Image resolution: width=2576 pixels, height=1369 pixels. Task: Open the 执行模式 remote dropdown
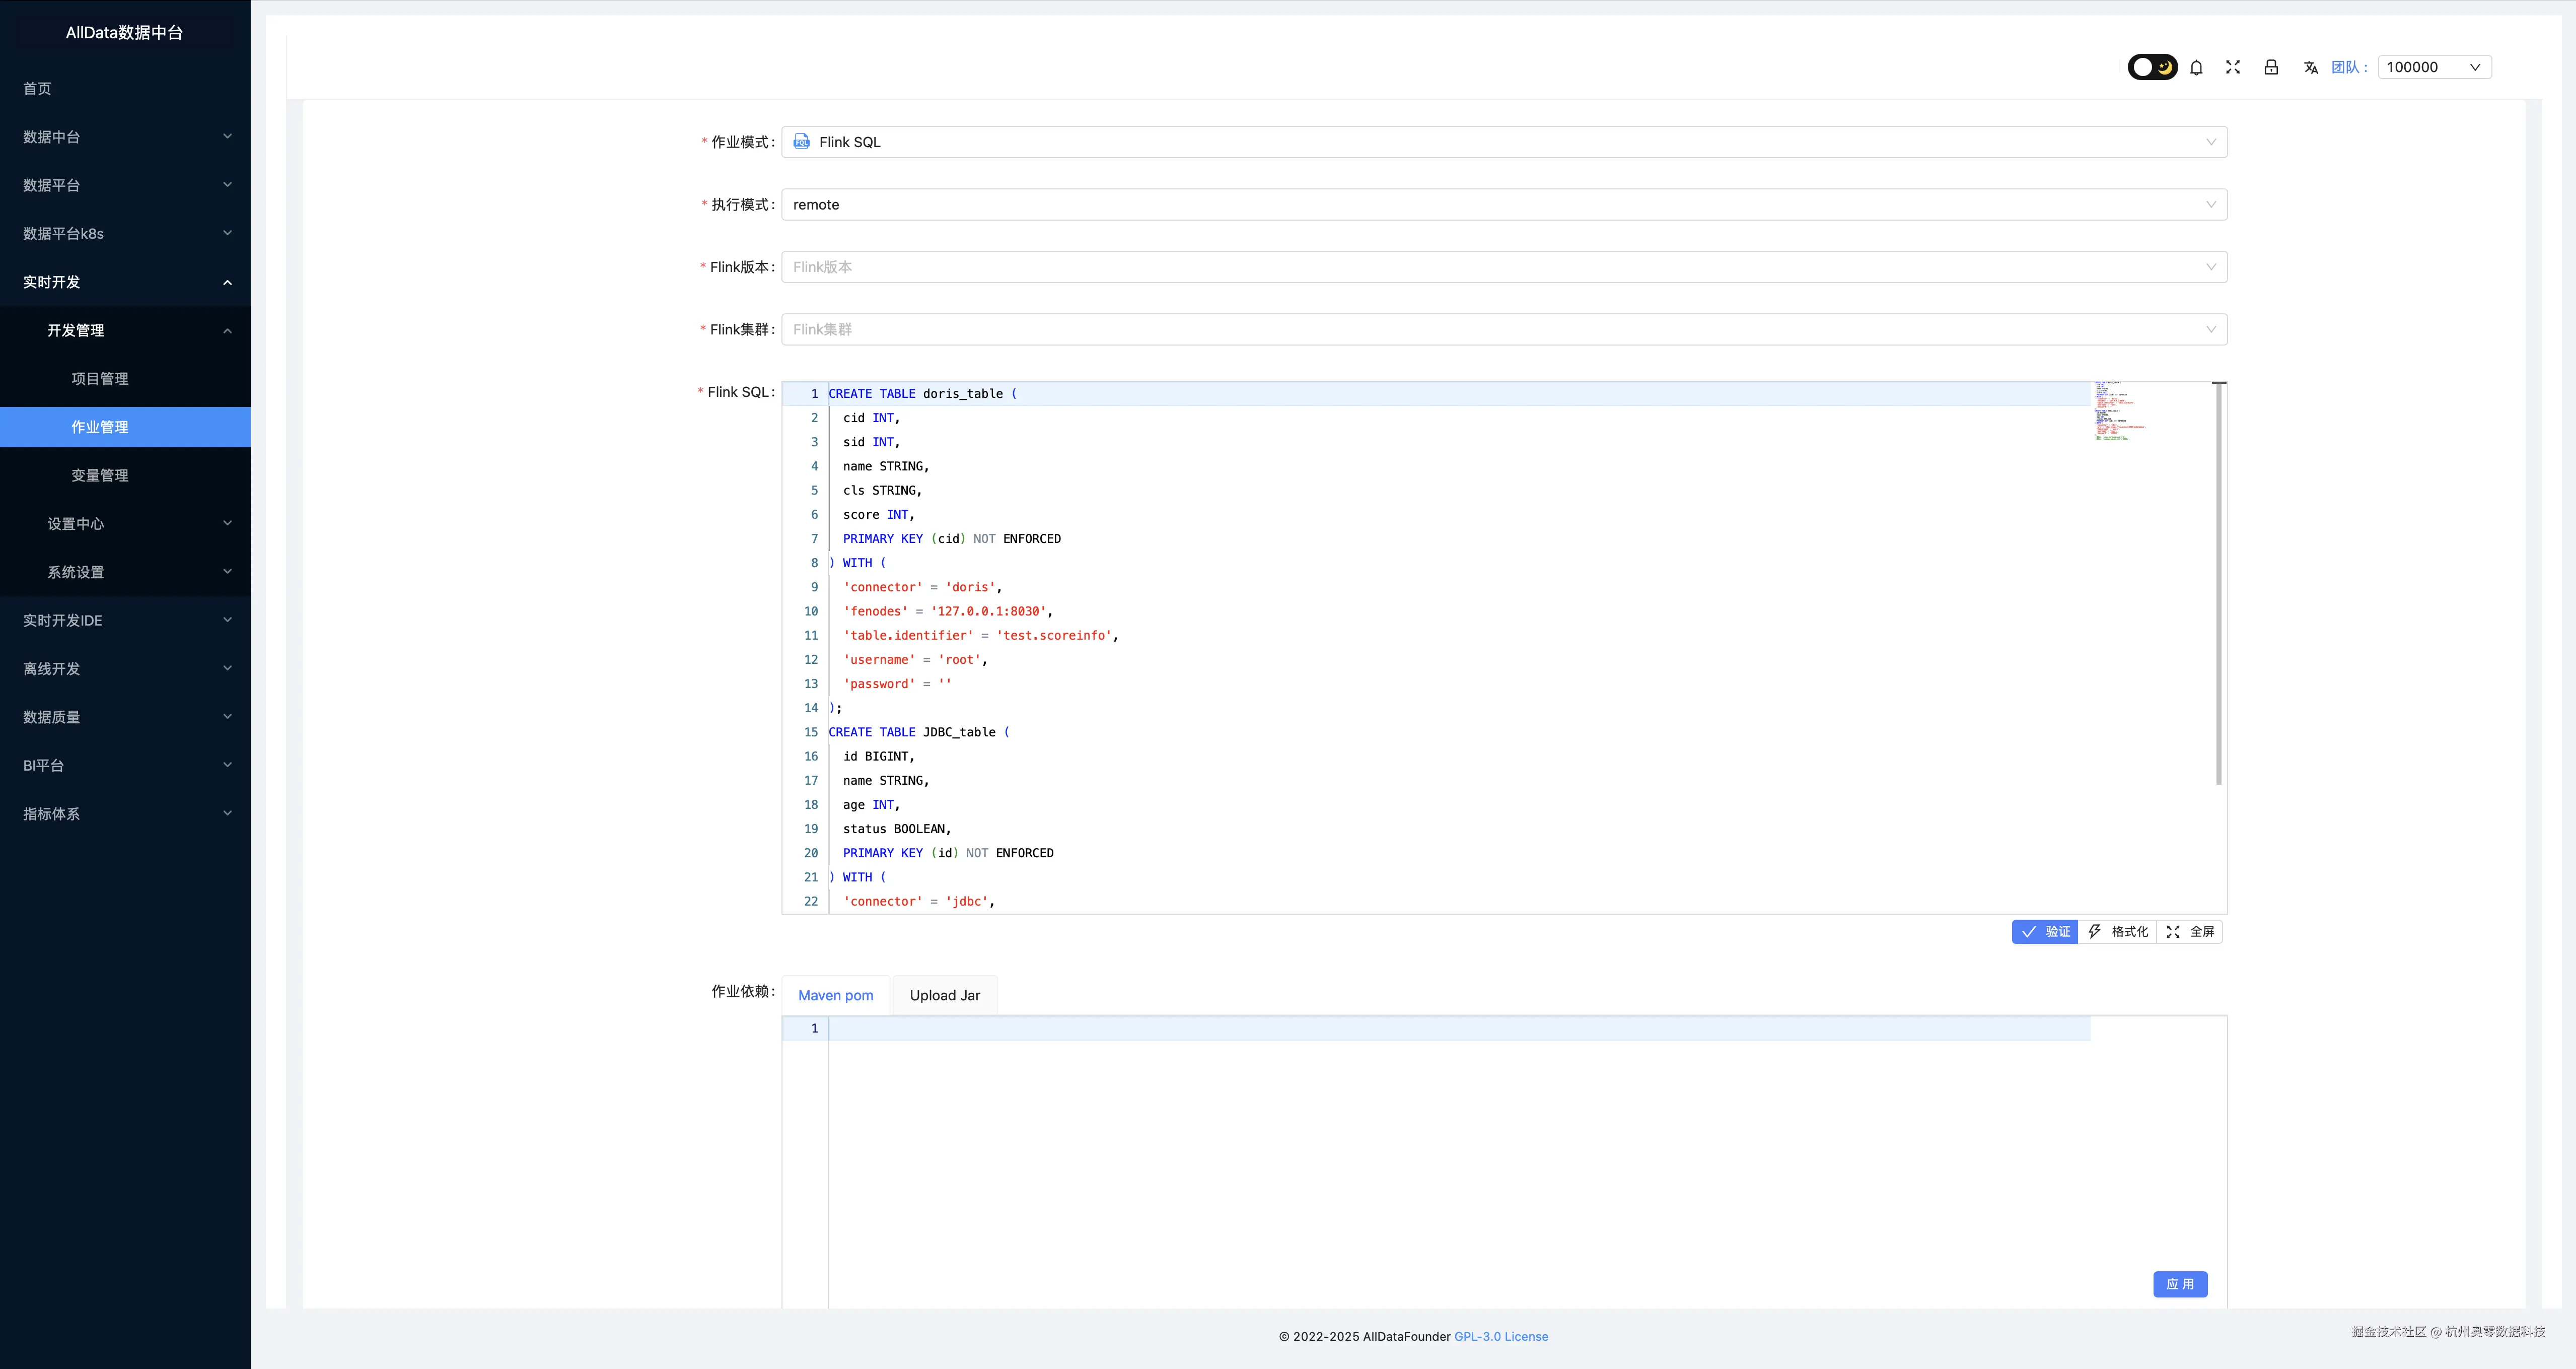tap(1503, 204)
